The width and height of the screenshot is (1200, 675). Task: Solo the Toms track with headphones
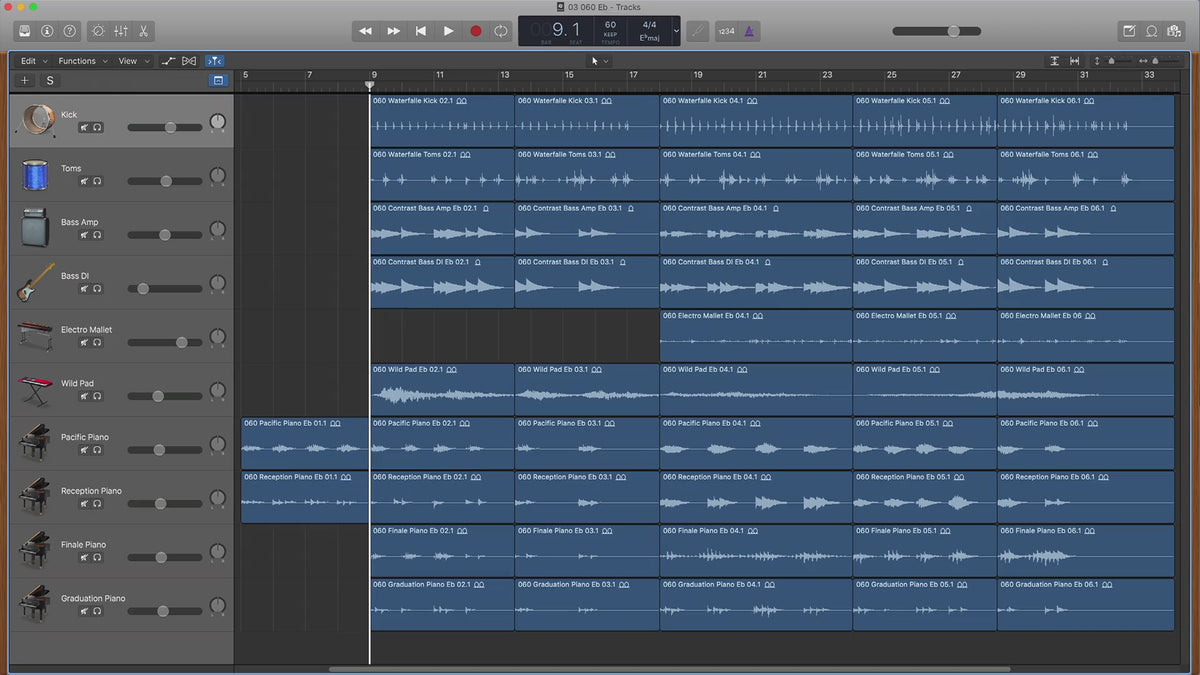pyautogui.click(x=97, y=182)
